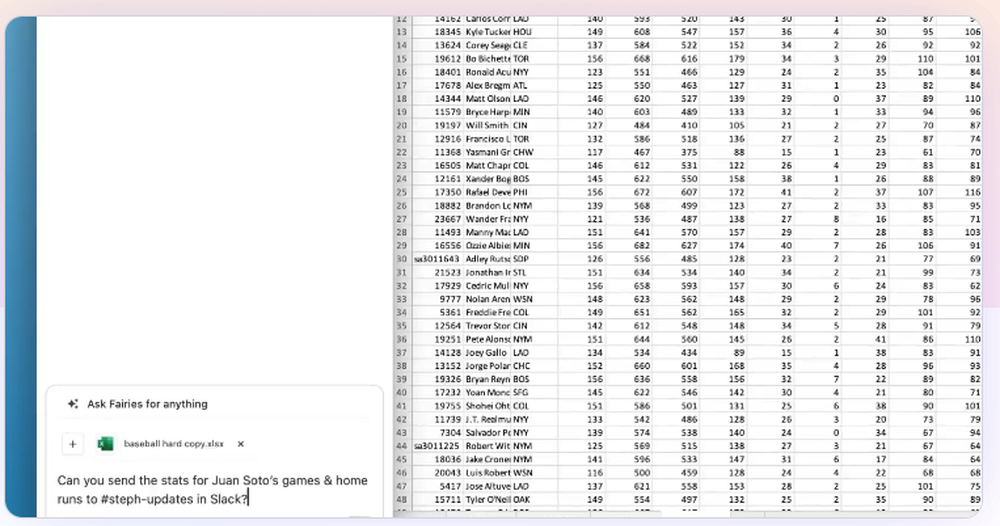Select the 'Adley Ruts' name cell

[488, 259]
